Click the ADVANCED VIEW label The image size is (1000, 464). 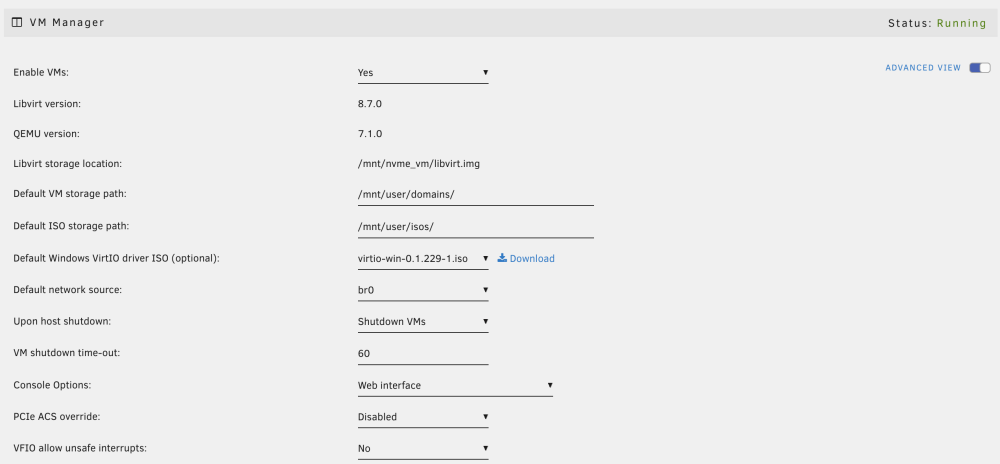pos(923,68)
